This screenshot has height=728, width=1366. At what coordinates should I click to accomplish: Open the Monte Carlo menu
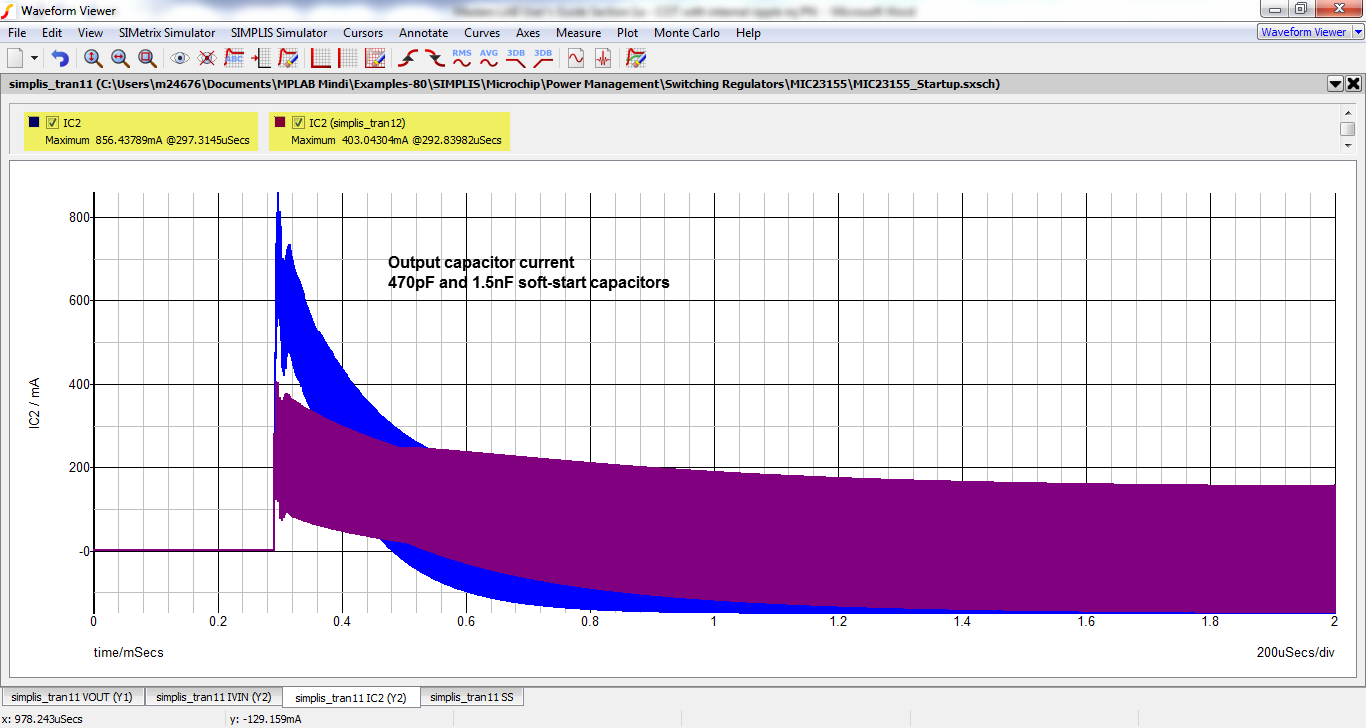point(686,32)
